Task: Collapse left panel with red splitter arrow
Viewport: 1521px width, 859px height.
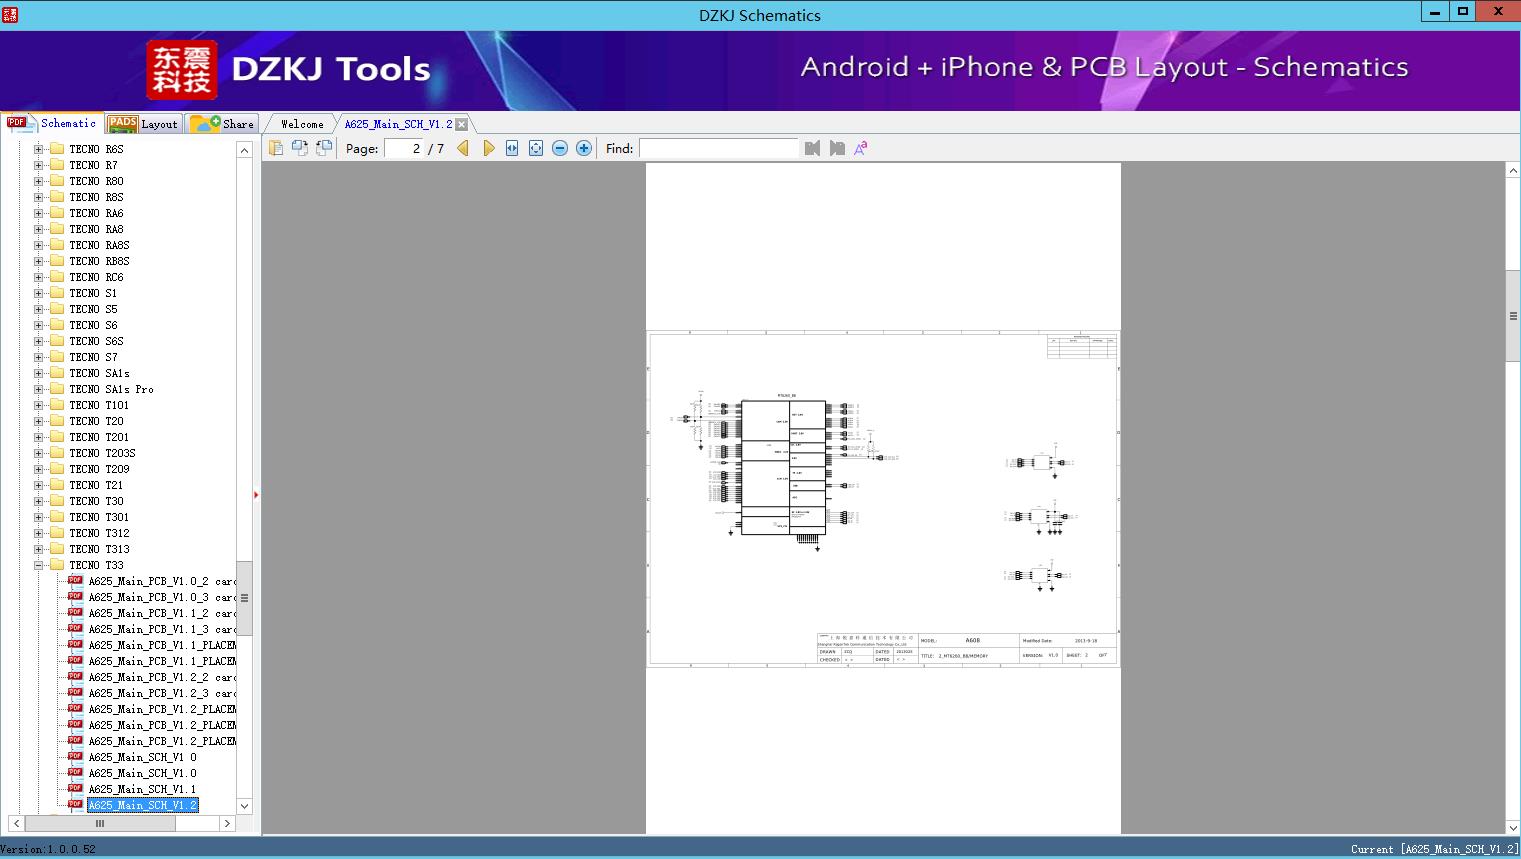Action: [x=256, y=495]
